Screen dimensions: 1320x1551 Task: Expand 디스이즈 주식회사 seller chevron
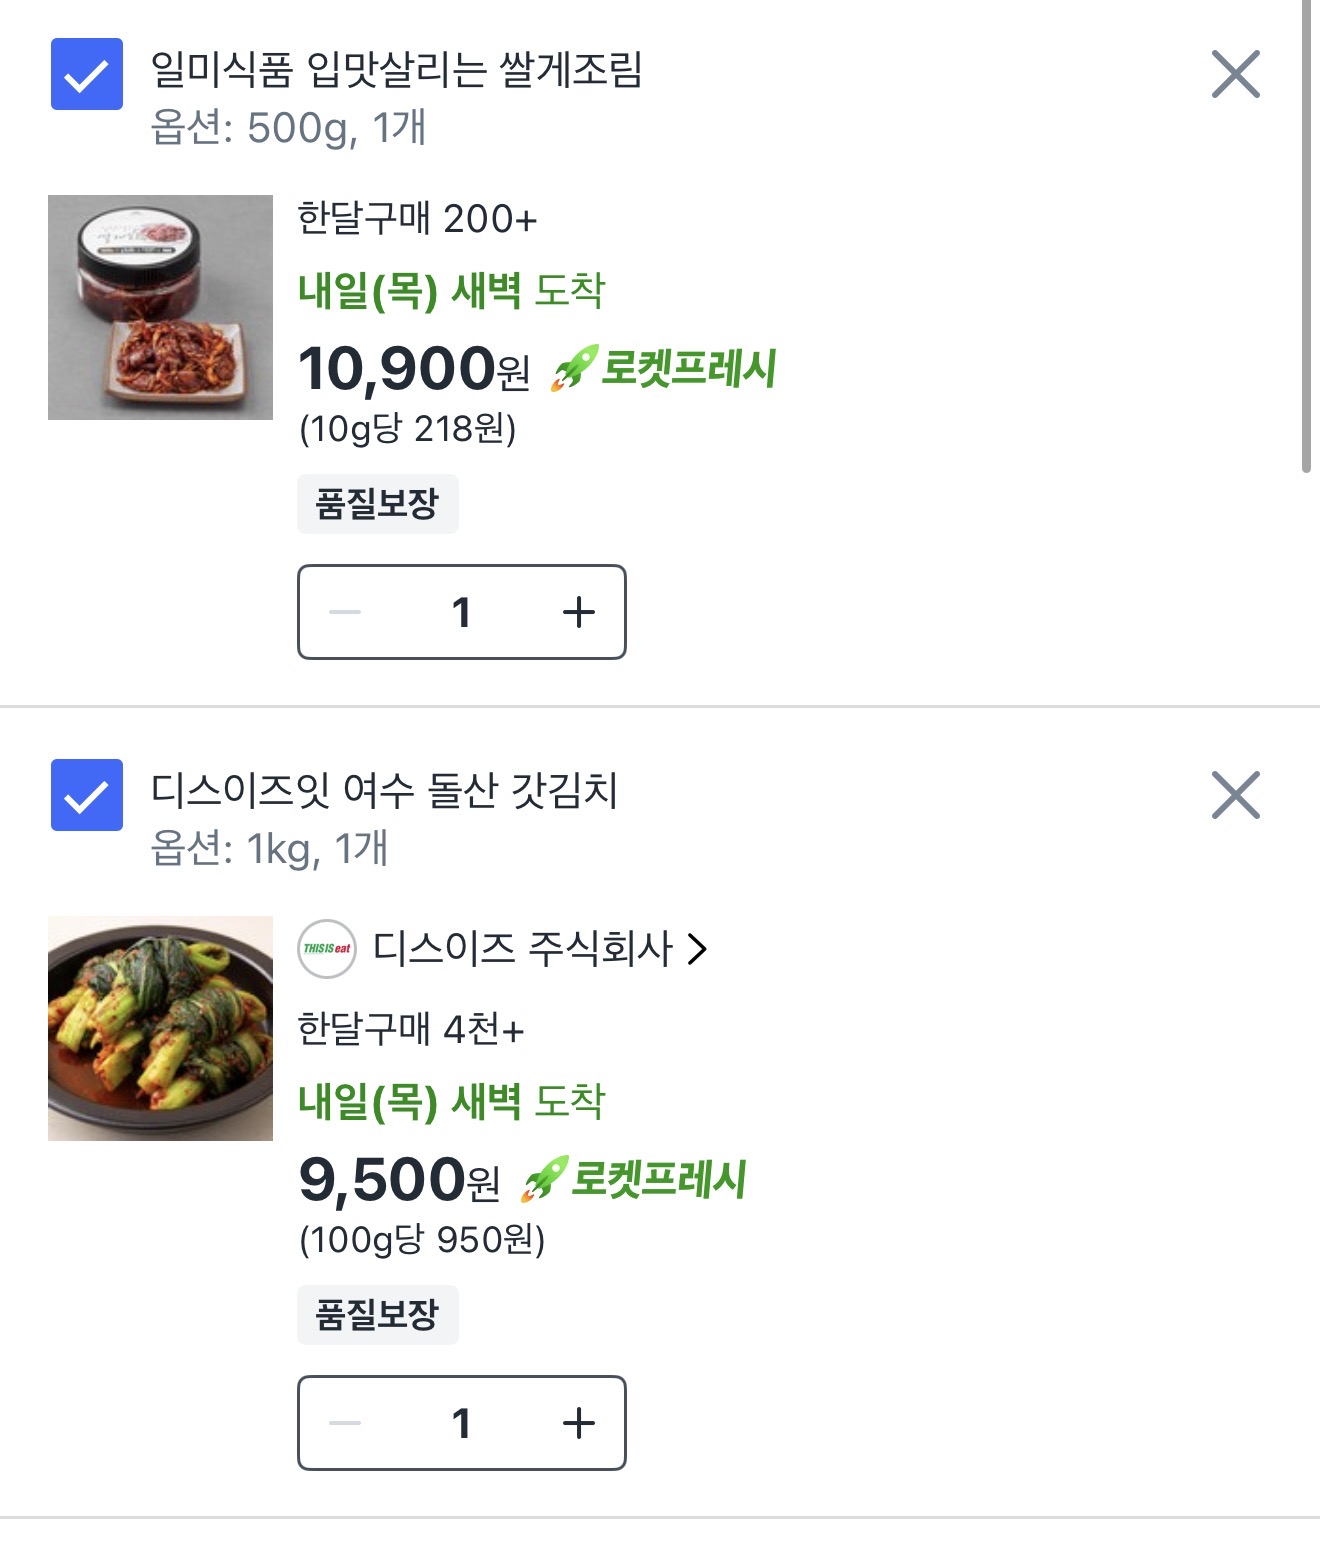point(698,948)
